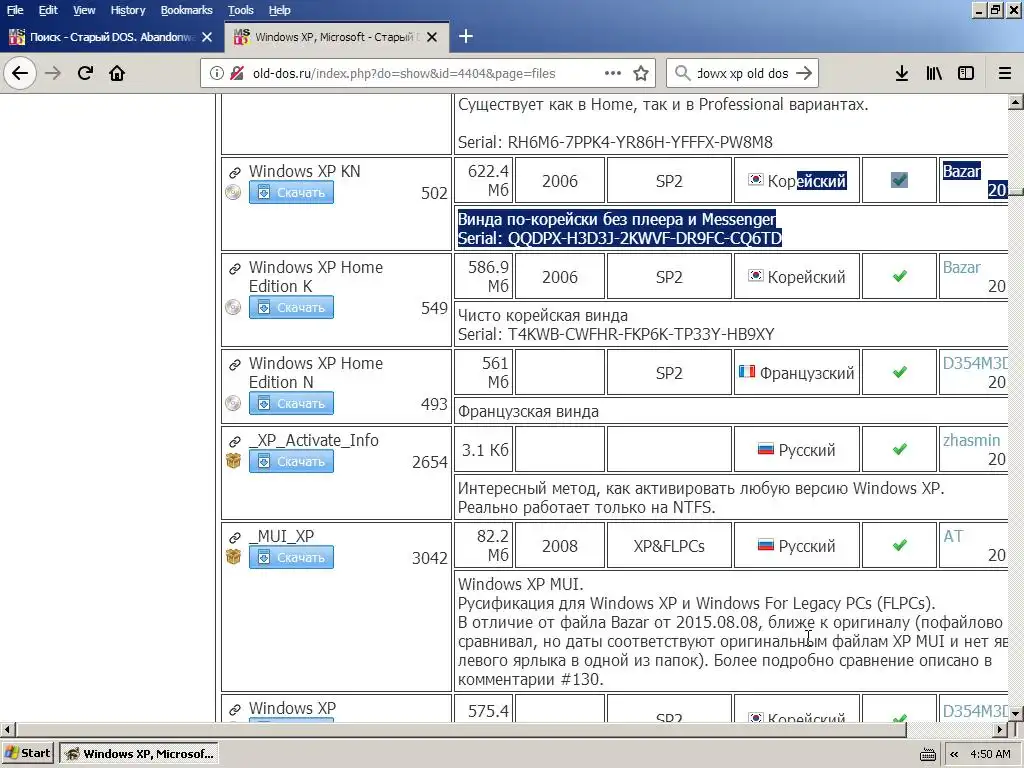Open the Tools menu
Viewport: 1024px width, 768px height.
[240, 10]
